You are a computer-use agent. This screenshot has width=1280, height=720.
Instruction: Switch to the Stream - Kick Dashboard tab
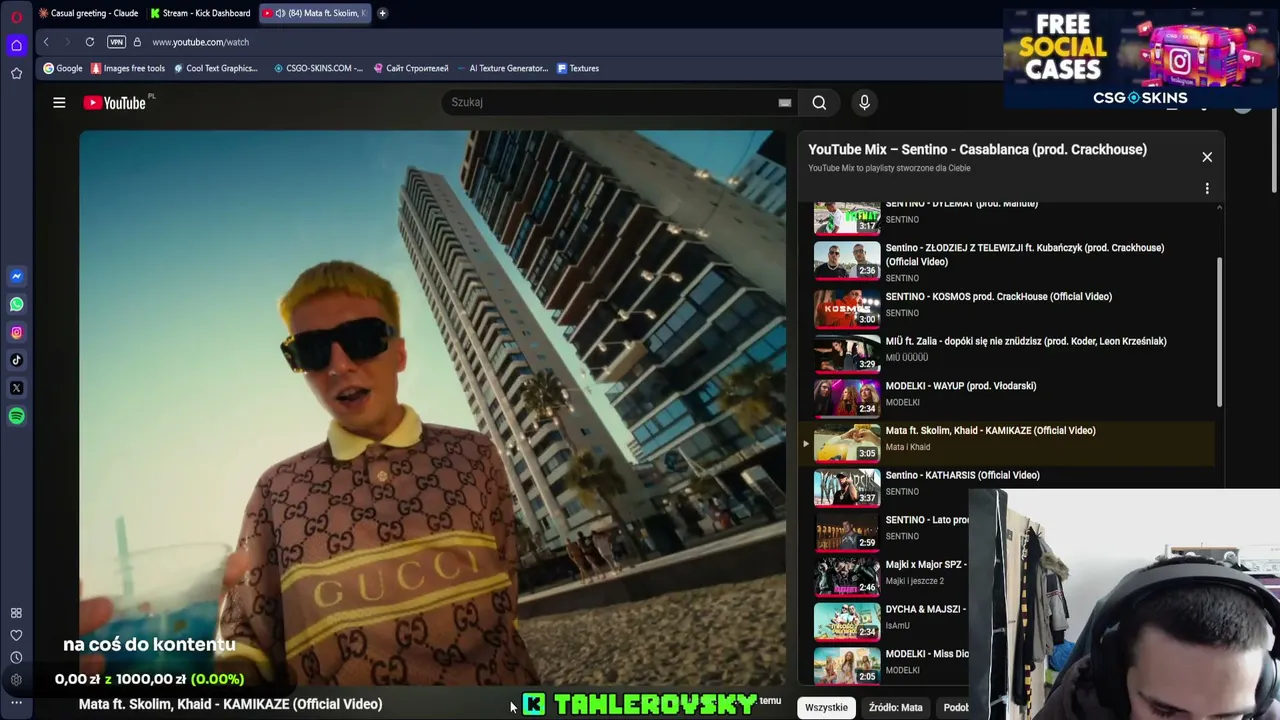[x=200, y=13]
